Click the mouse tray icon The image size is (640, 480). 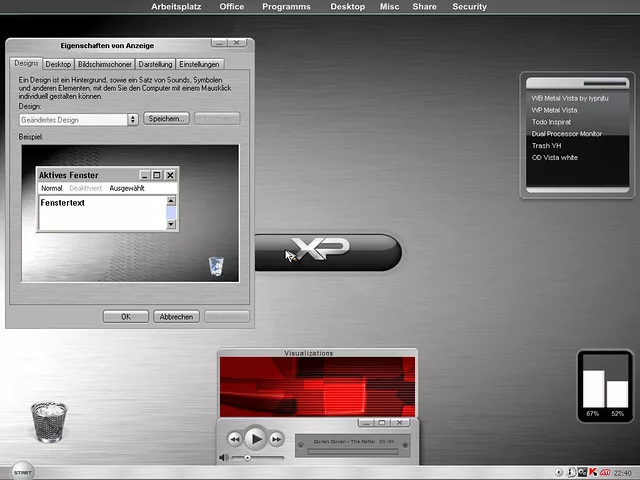pyautogui.click(x=571, y=472)
